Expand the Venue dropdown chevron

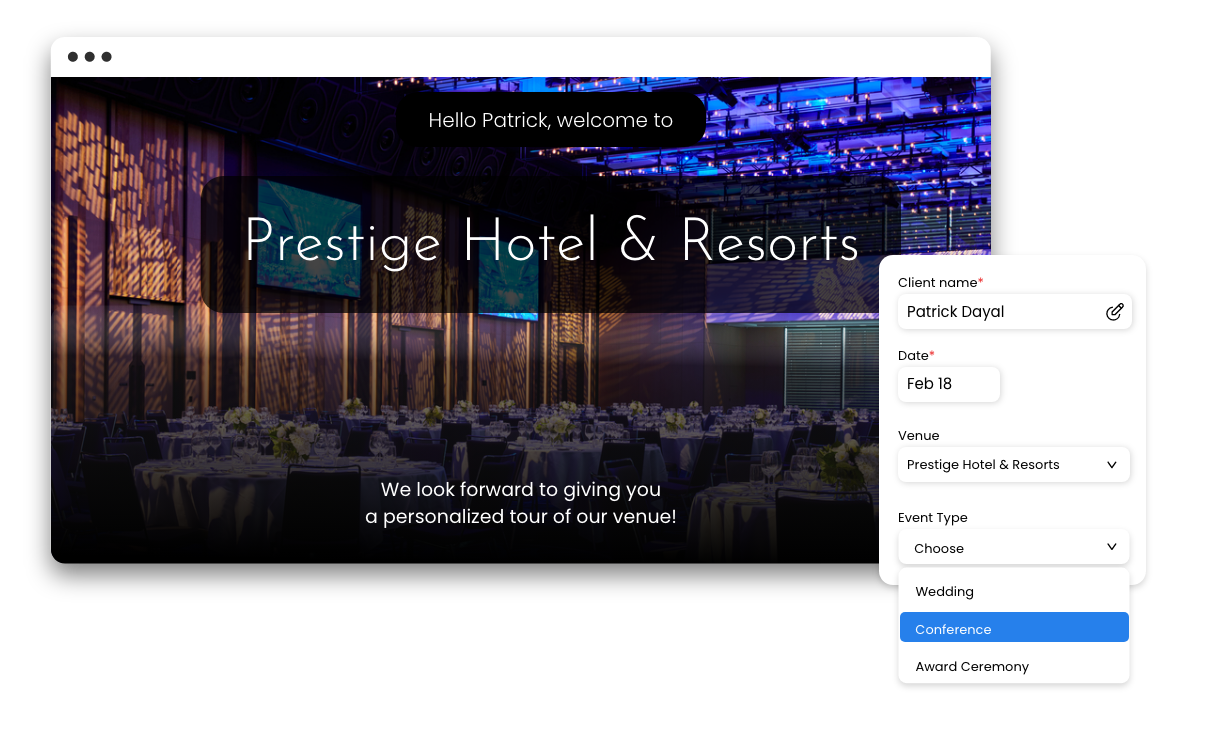tap(1111, 465)
